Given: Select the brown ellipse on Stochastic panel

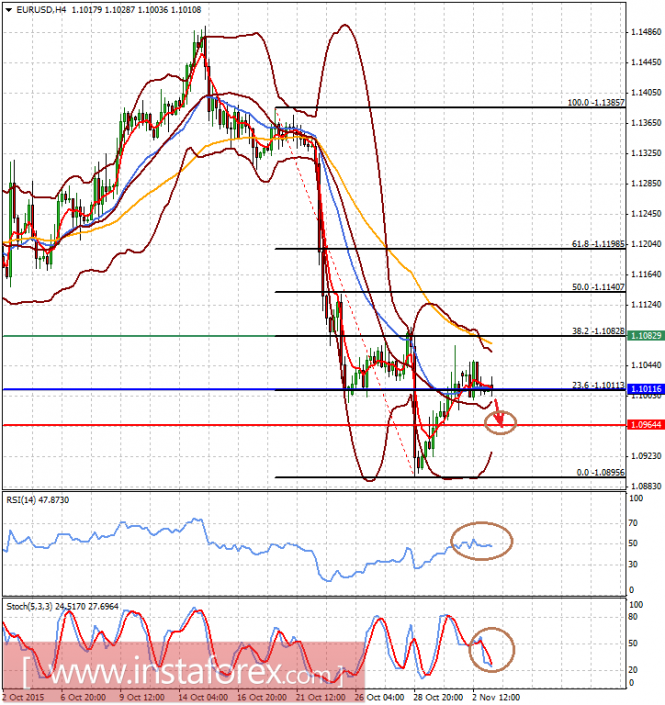Looking at the screenshot, I should [491, 650].
